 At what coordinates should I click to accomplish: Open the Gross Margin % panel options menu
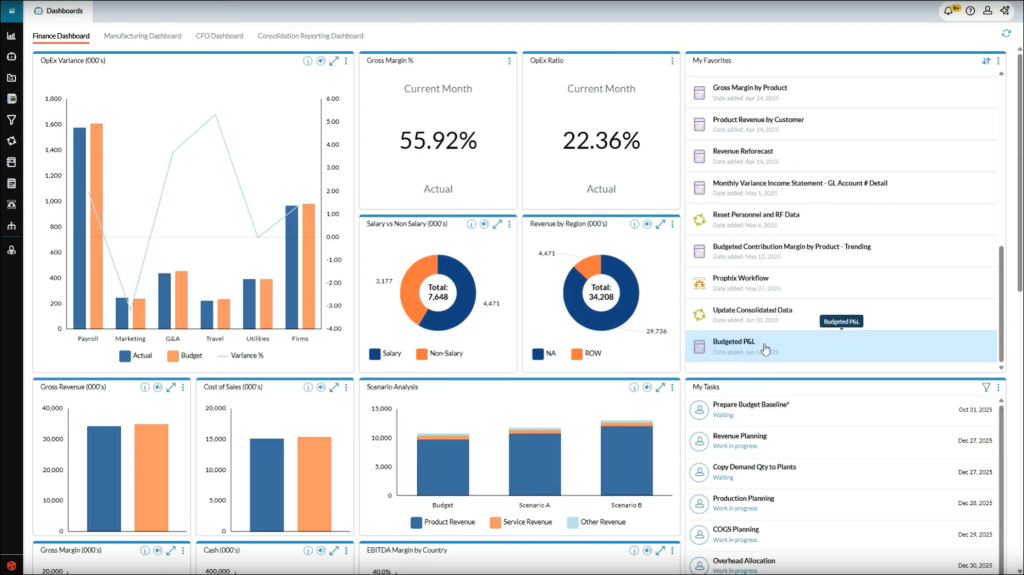(x=509, y=61)
